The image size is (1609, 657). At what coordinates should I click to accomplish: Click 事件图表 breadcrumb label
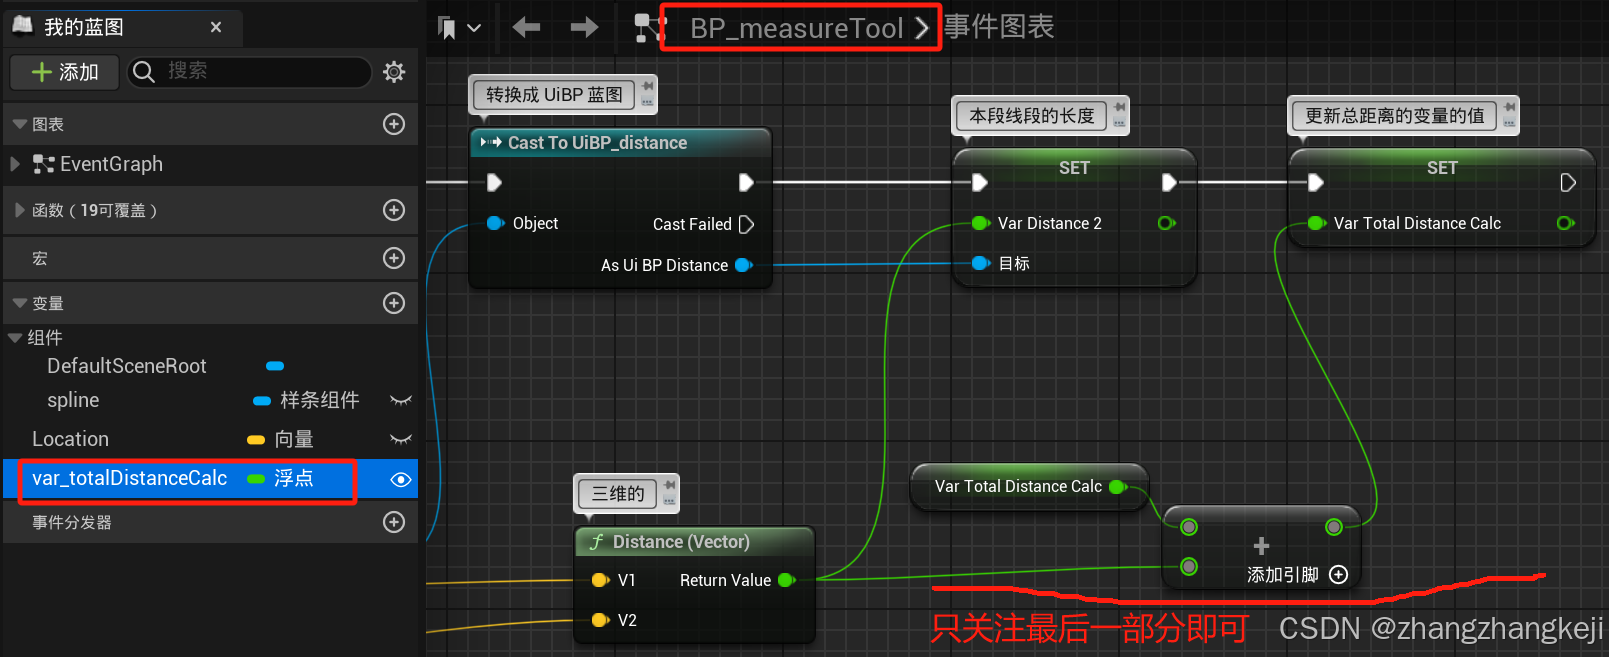pos(999,27)
